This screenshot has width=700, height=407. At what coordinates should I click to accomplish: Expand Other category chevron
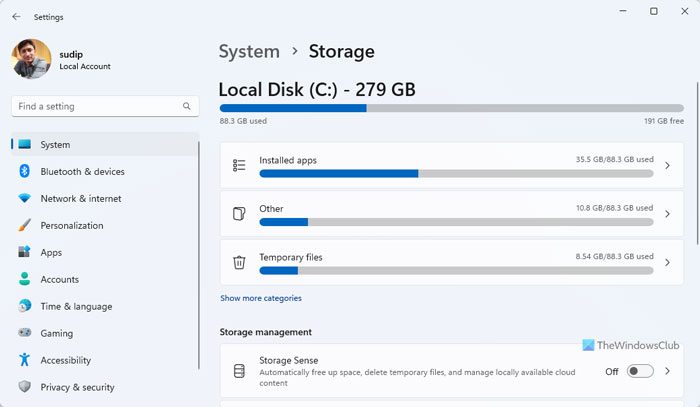(x=667, y=214)
